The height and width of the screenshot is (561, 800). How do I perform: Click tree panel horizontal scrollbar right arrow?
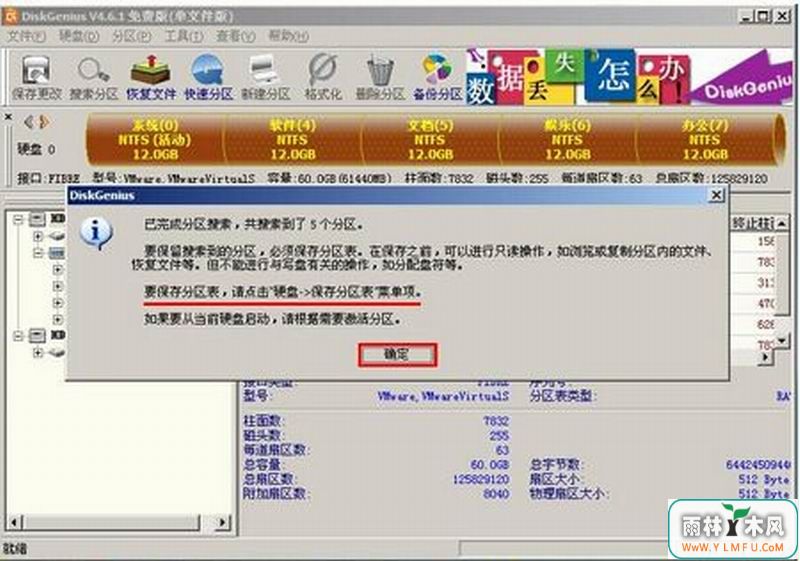[x=222, y=522]
